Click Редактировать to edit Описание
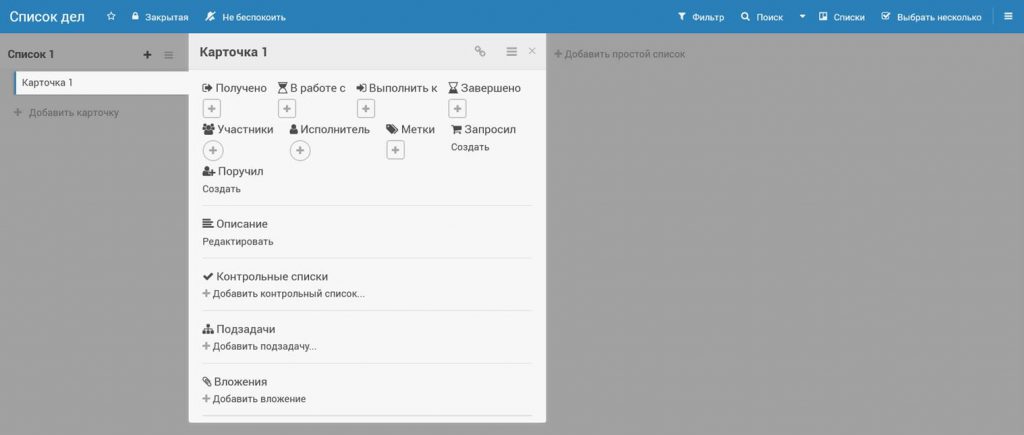This screenshot has height=435, width=1024. [238, 242]
